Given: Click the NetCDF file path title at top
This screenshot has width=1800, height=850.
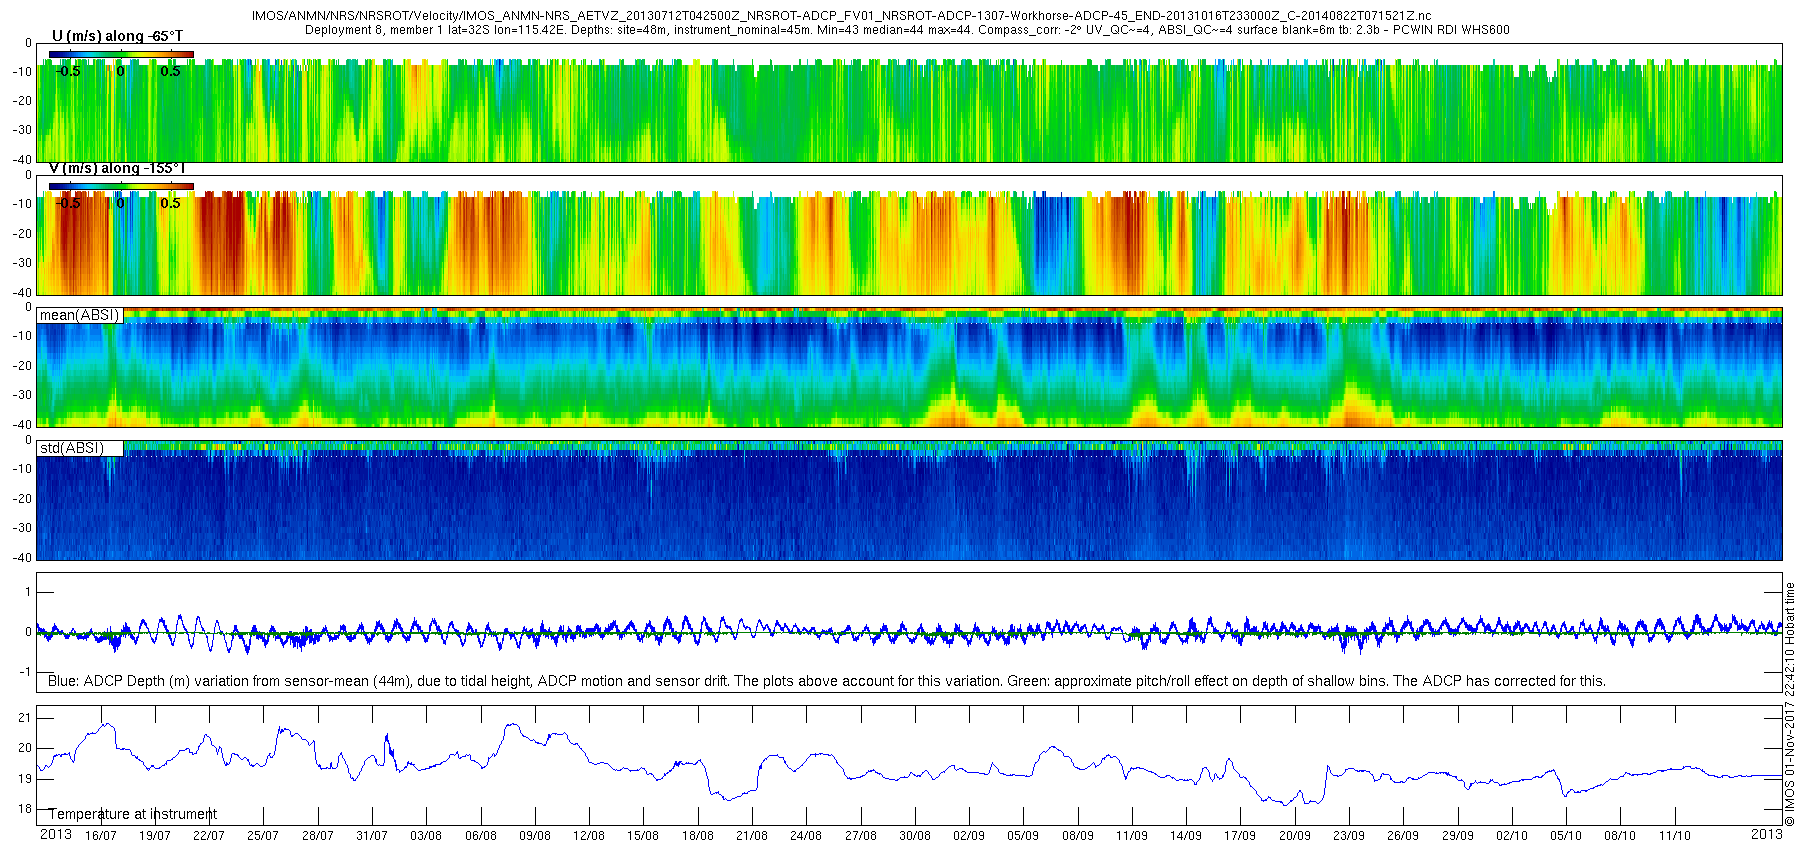Looking at the screenshot, I should pos(841,16).
